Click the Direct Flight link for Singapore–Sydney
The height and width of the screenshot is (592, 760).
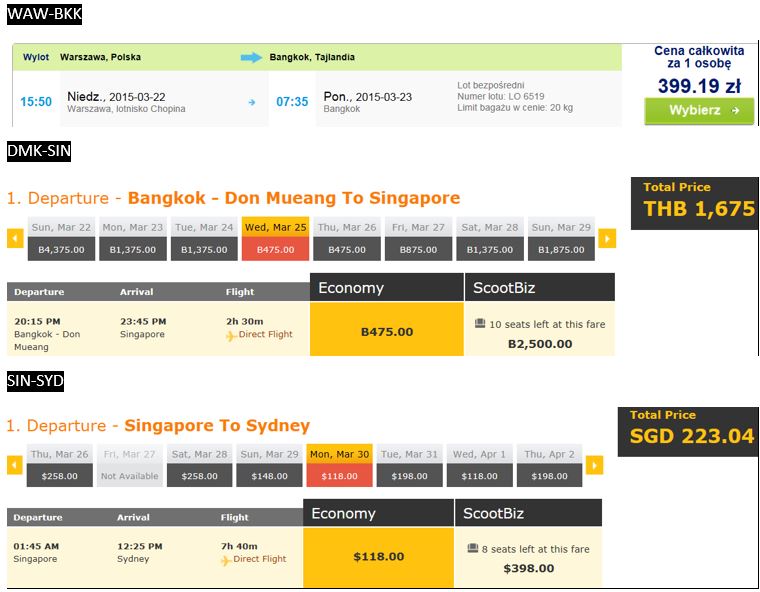click(x=260, y=559)
